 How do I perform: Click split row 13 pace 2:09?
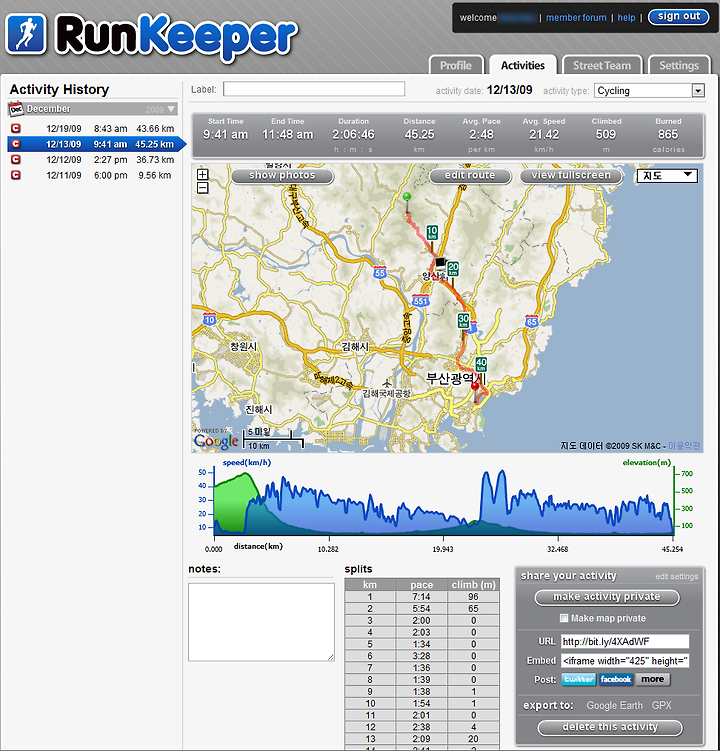[x=422, y=739]
